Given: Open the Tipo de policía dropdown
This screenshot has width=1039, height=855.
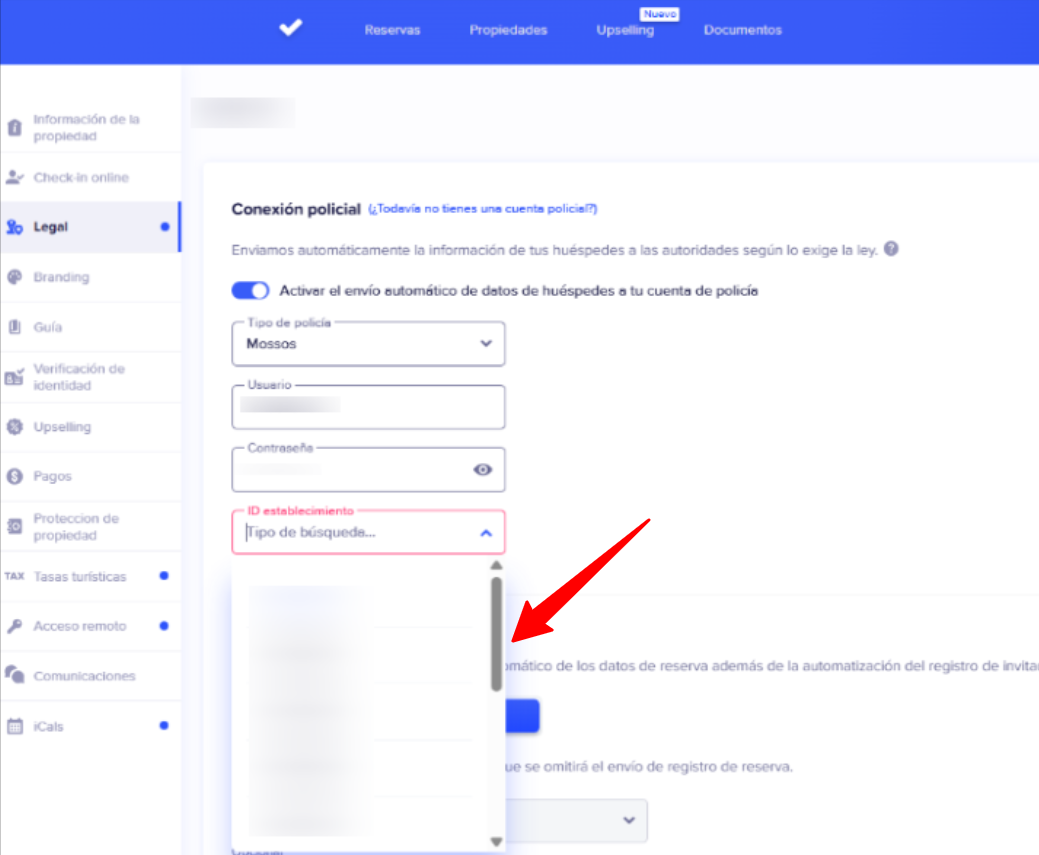Looking at the screenshot, I should pyautogui.click(x=368, y=343).
